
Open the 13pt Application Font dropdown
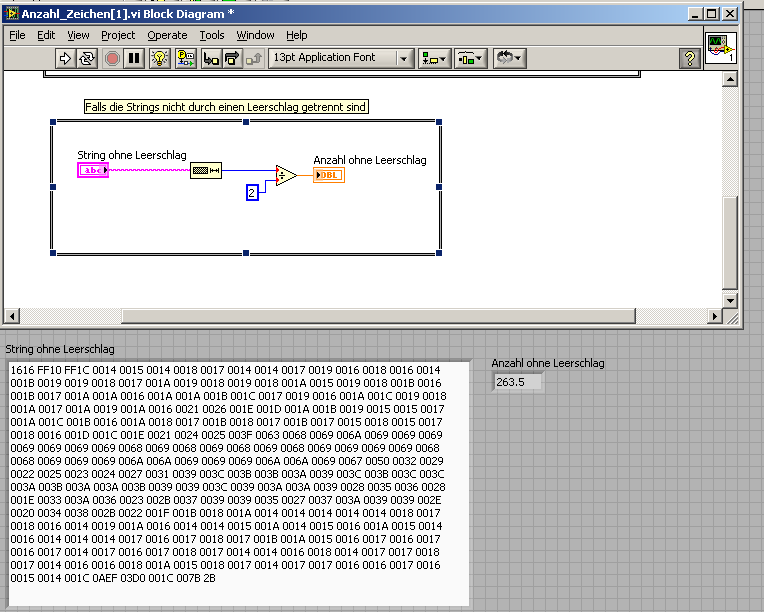[x=340, y=58]
